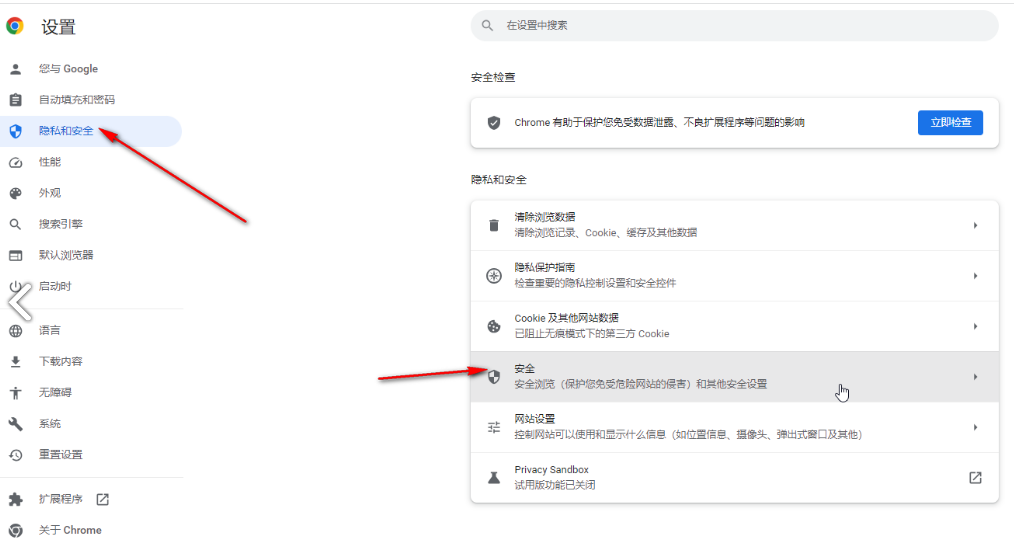This screenshot has width=1014, height=547.
Task: Expand the Cookie 及其他网站数据 row arrow
Action: pyautogui.click(x=975, y=327)
